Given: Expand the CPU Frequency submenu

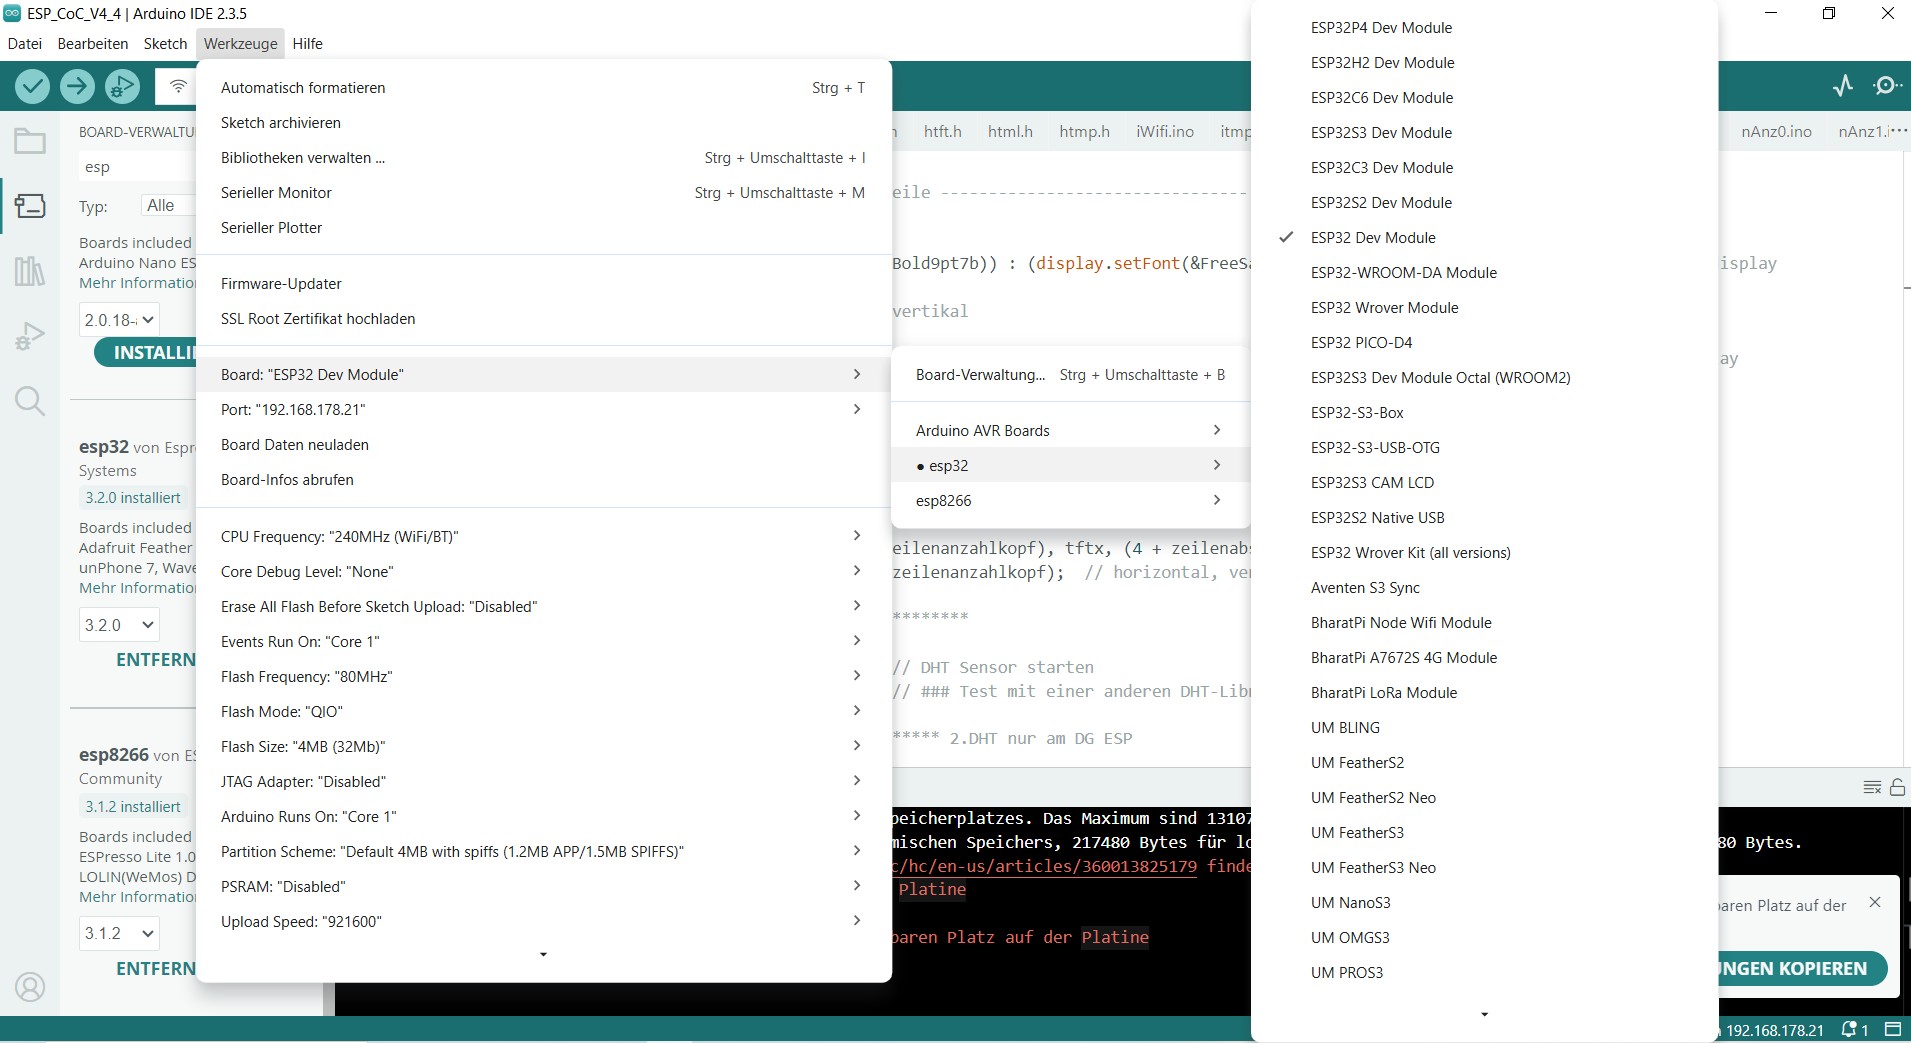Looking at the screenshot, I should [x=543, y=537].
